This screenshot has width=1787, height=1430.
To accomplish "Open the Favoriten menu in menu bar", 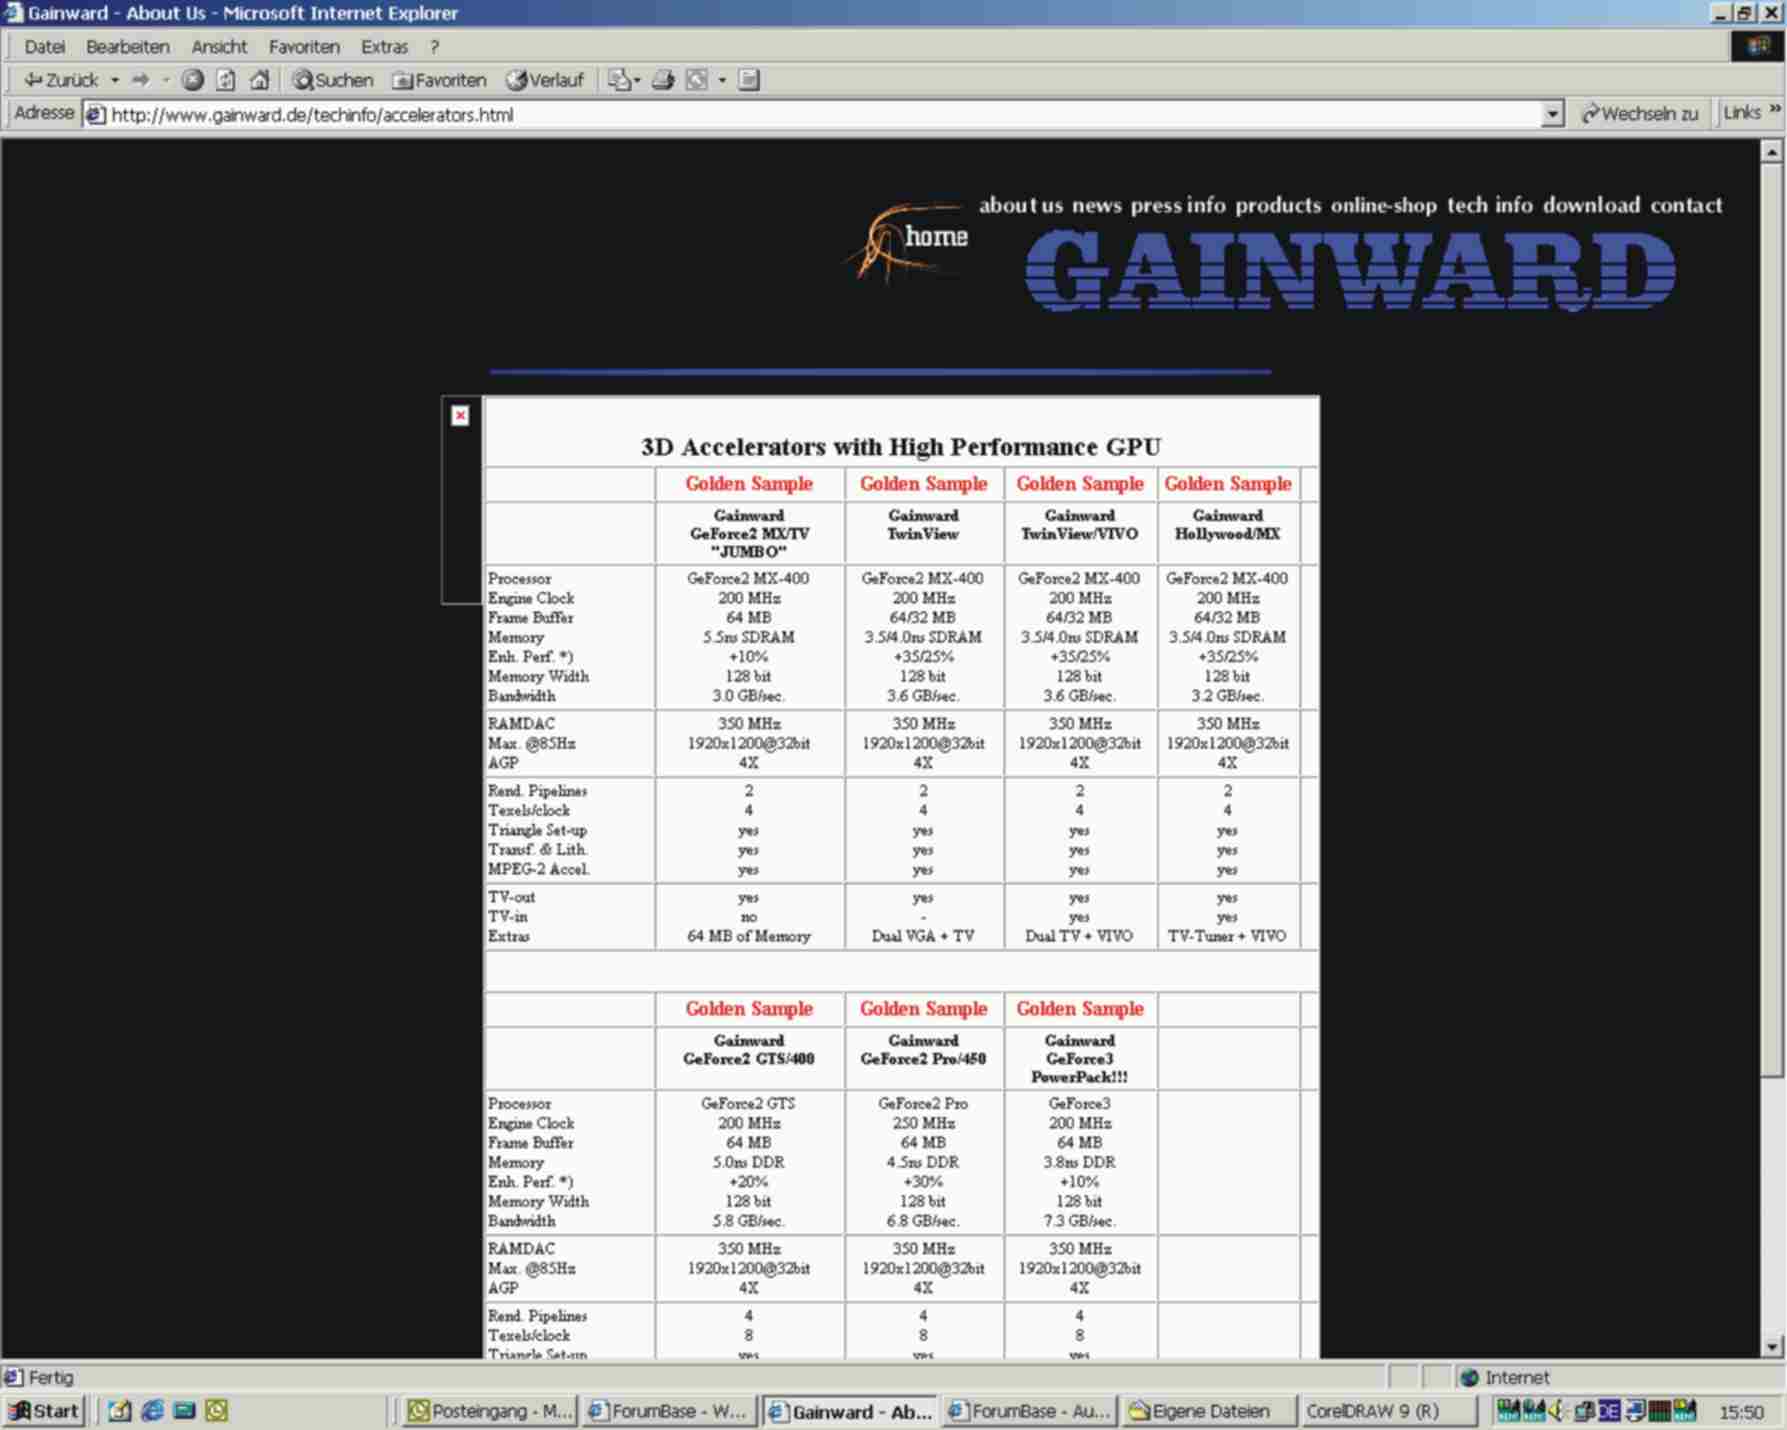I will 304,47.
